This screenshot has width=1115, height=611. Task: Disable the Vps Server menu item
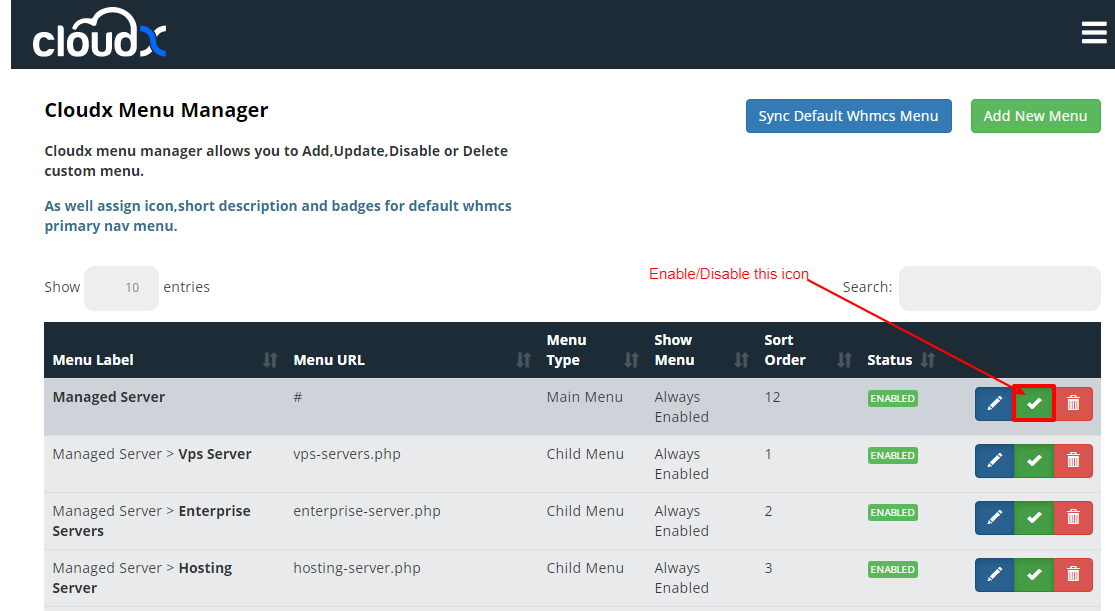pos(1034,461)
